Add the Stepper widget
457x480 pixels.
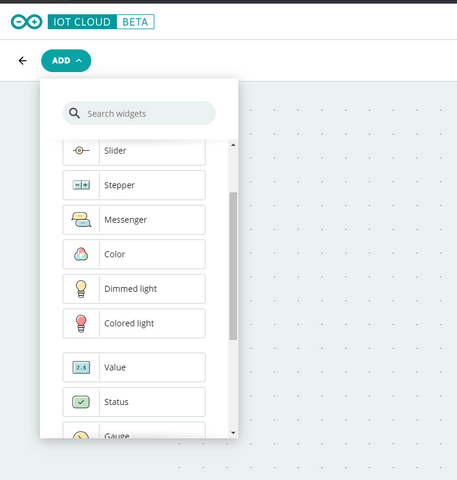click(x=134, y=185)
